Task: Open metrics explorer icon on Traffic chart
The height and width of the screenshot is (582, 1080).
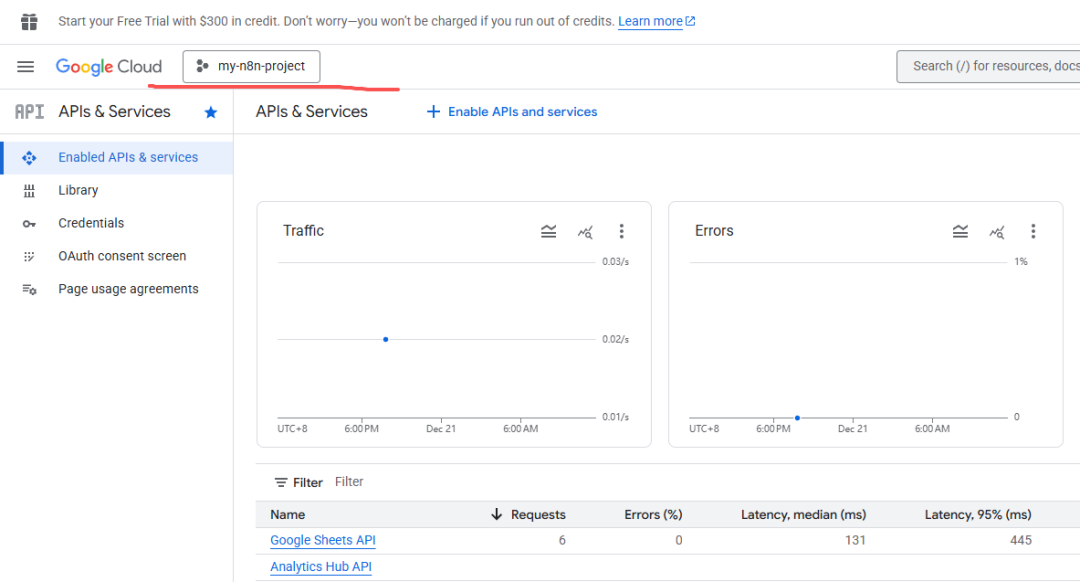Action: 585,231
